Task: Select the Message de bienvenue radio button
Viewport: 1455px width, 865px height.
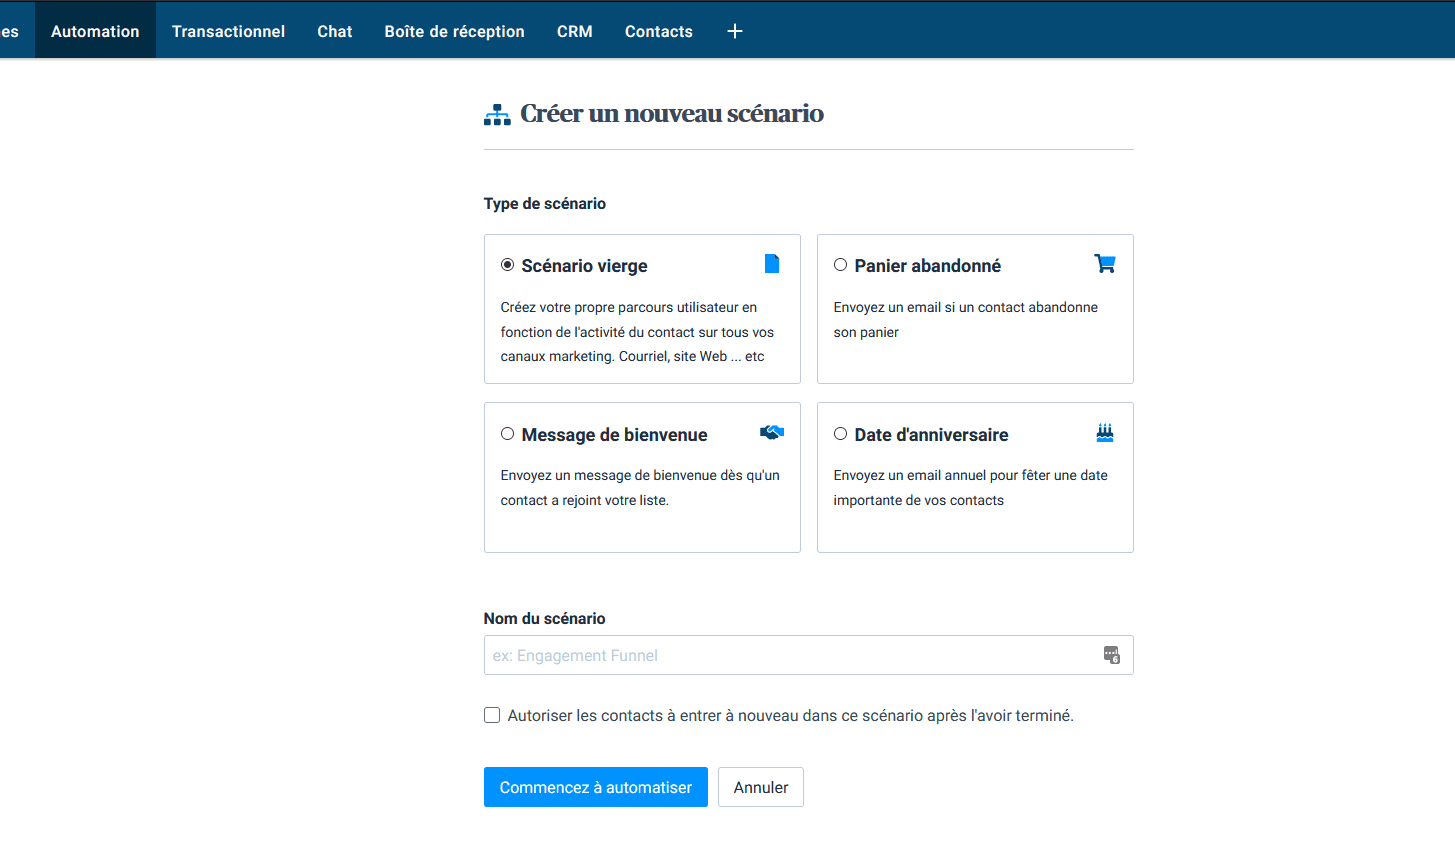Action: pyautogui.click(x=508, y=434)
